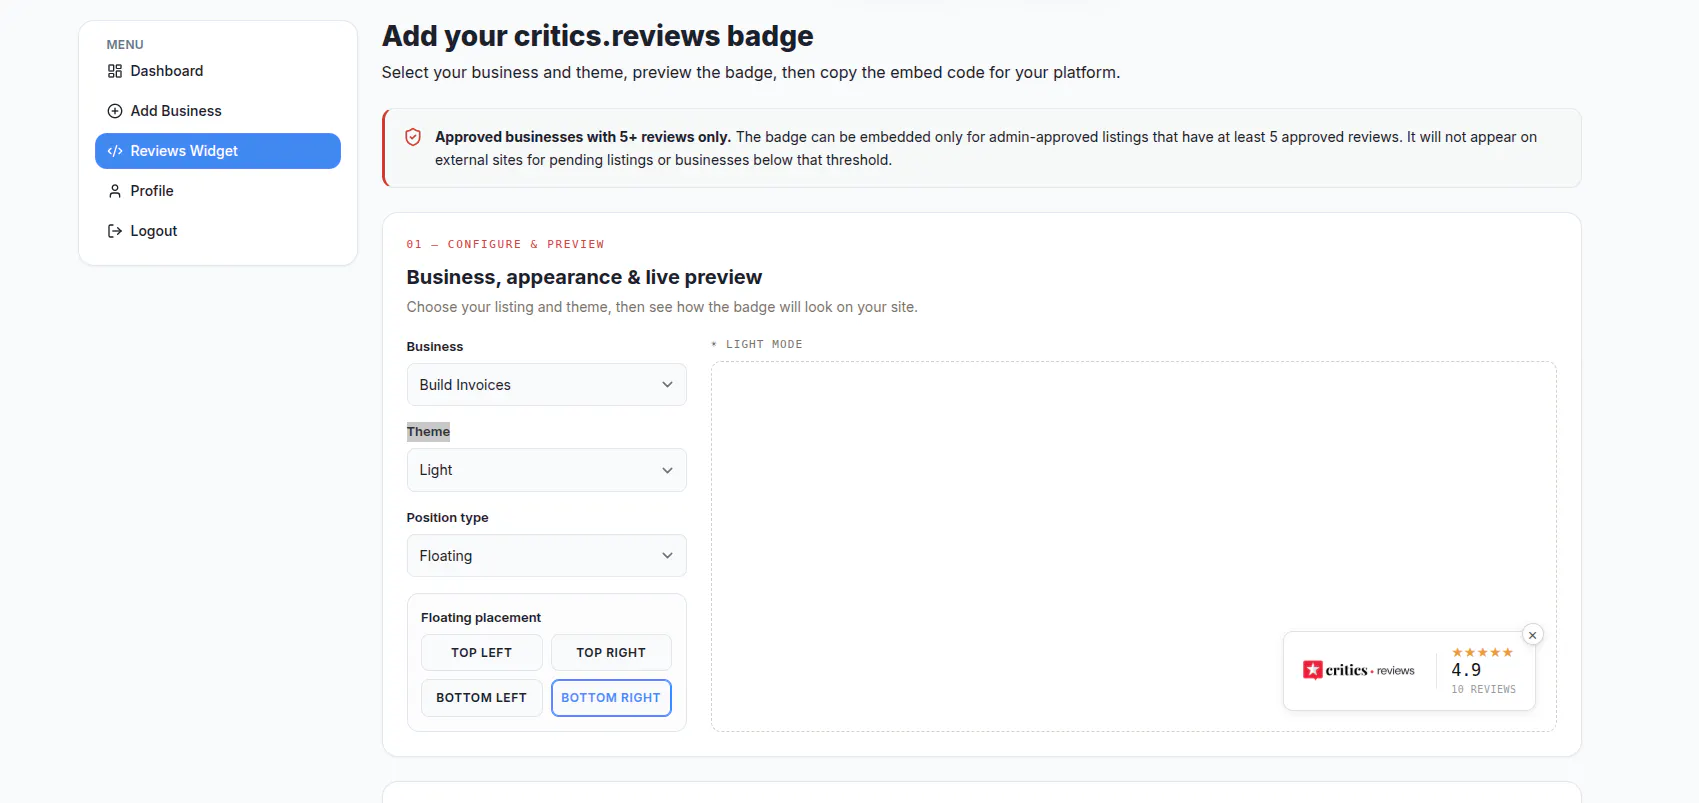Click the shield icon in the notice
1699x803 pixels.
coord(413,137)
